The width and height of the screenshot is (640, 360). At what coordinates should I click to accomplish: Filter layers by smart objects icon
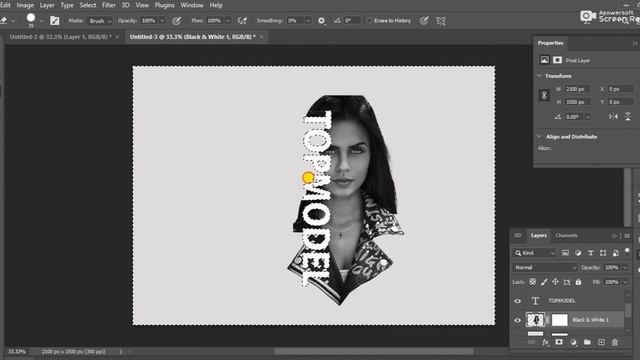(616, 253)
